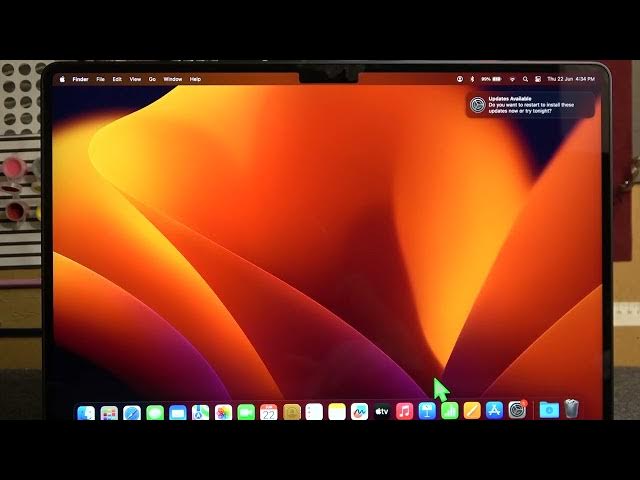This screenshot has width=640, height=480.
Task: Open Calendar showing 22 in Dock
Action: point(269,412)
